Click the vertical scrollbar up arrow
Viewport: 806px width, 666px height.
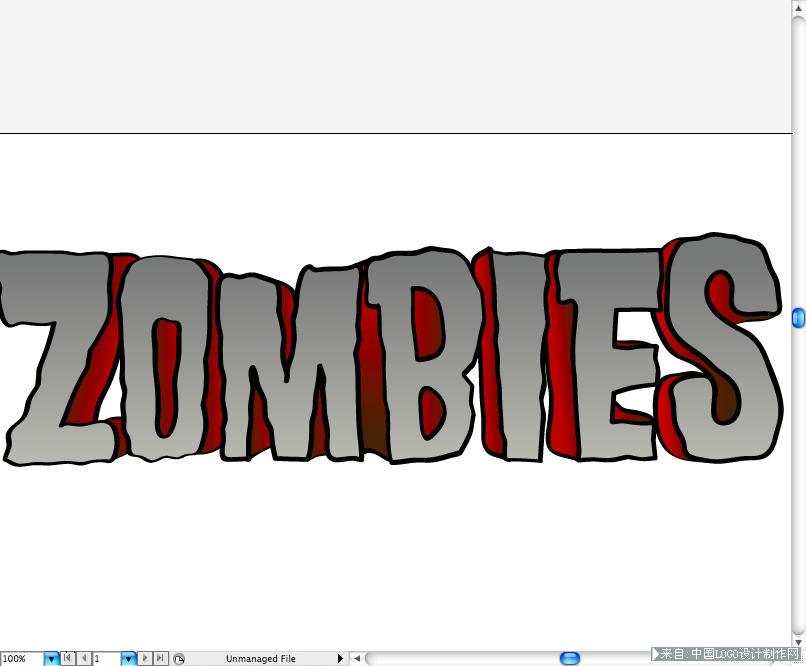[x=798, y=7]
